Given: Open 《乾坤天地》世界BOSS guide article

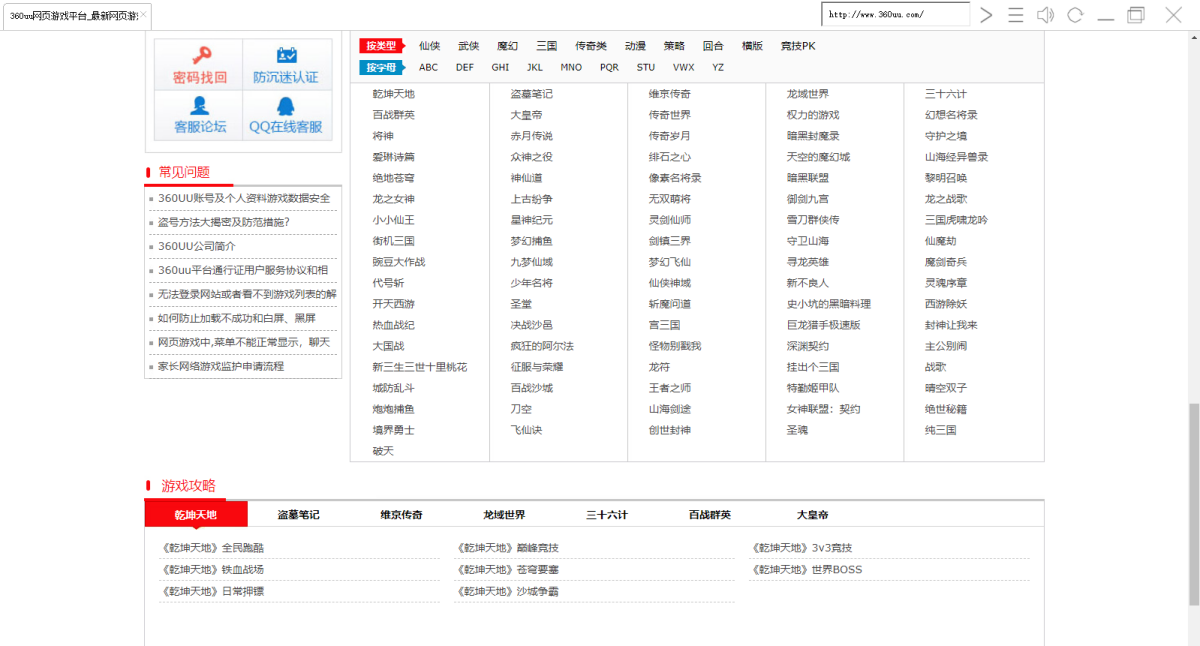Looking at the screenshot, I should point(807,570).
